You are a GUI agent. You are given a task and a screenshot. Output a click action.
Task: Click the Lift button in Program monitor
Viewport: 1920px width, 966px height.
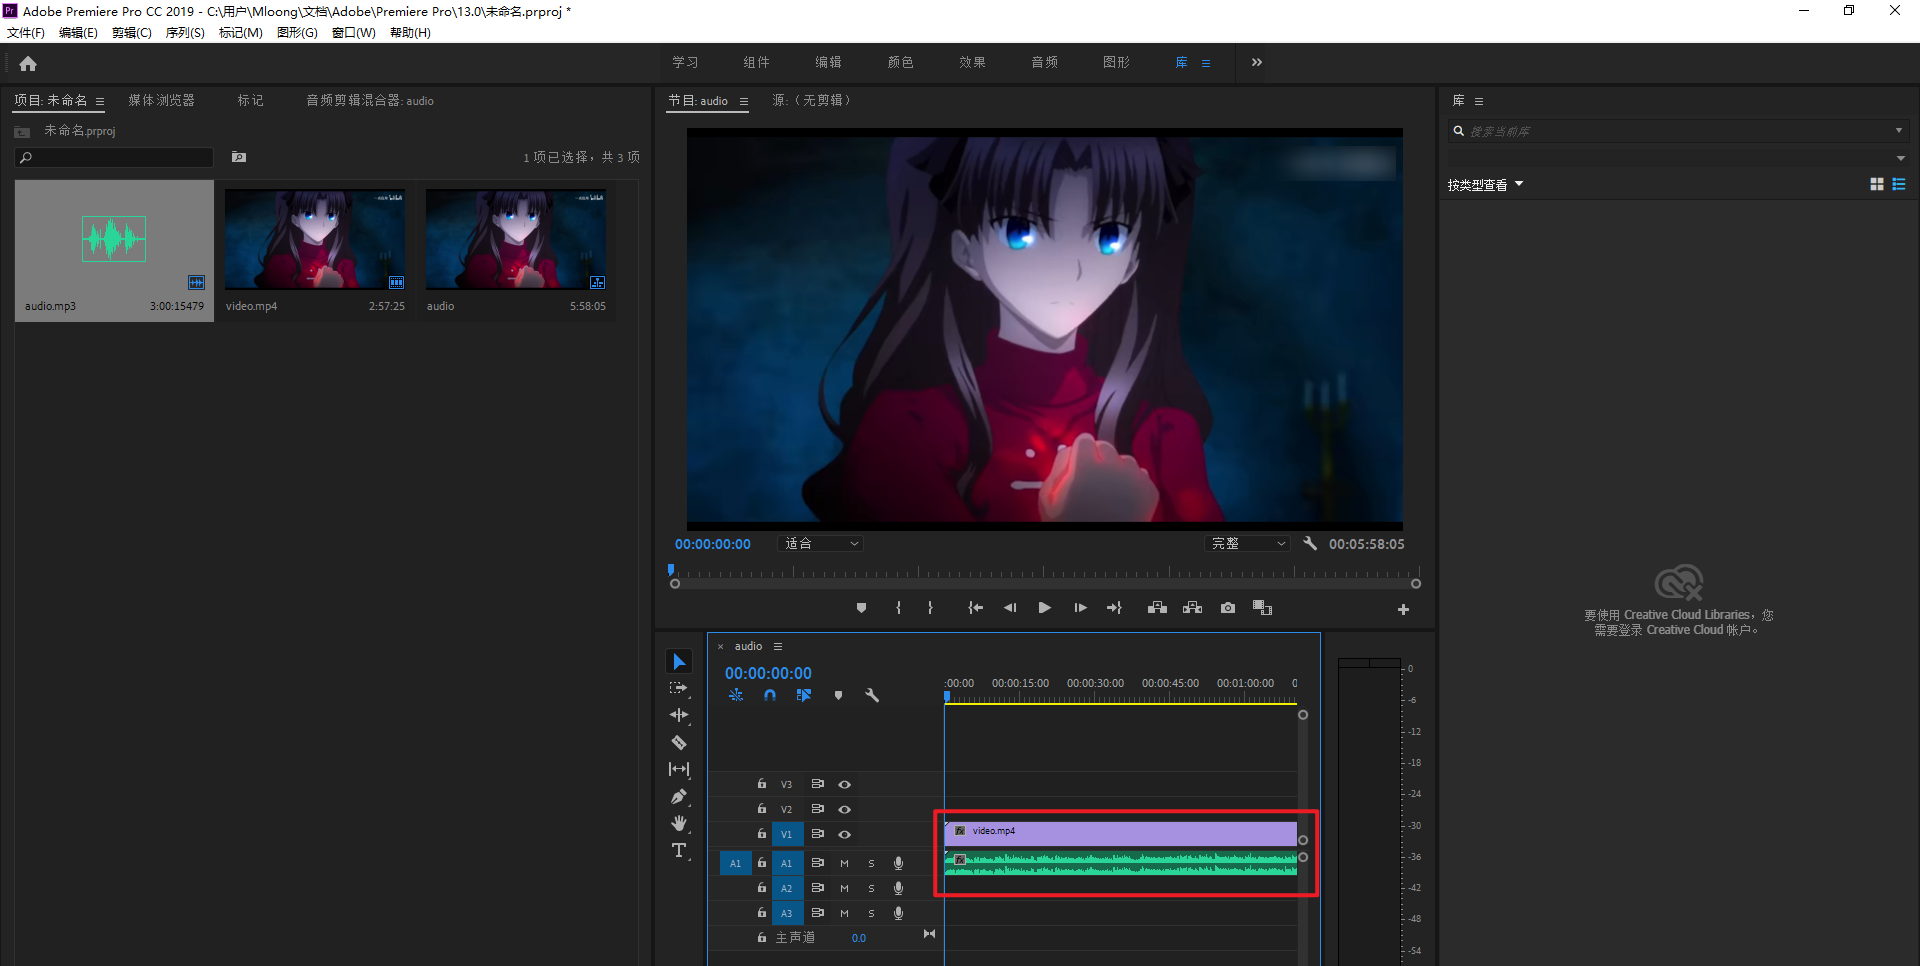(1157, 608)
